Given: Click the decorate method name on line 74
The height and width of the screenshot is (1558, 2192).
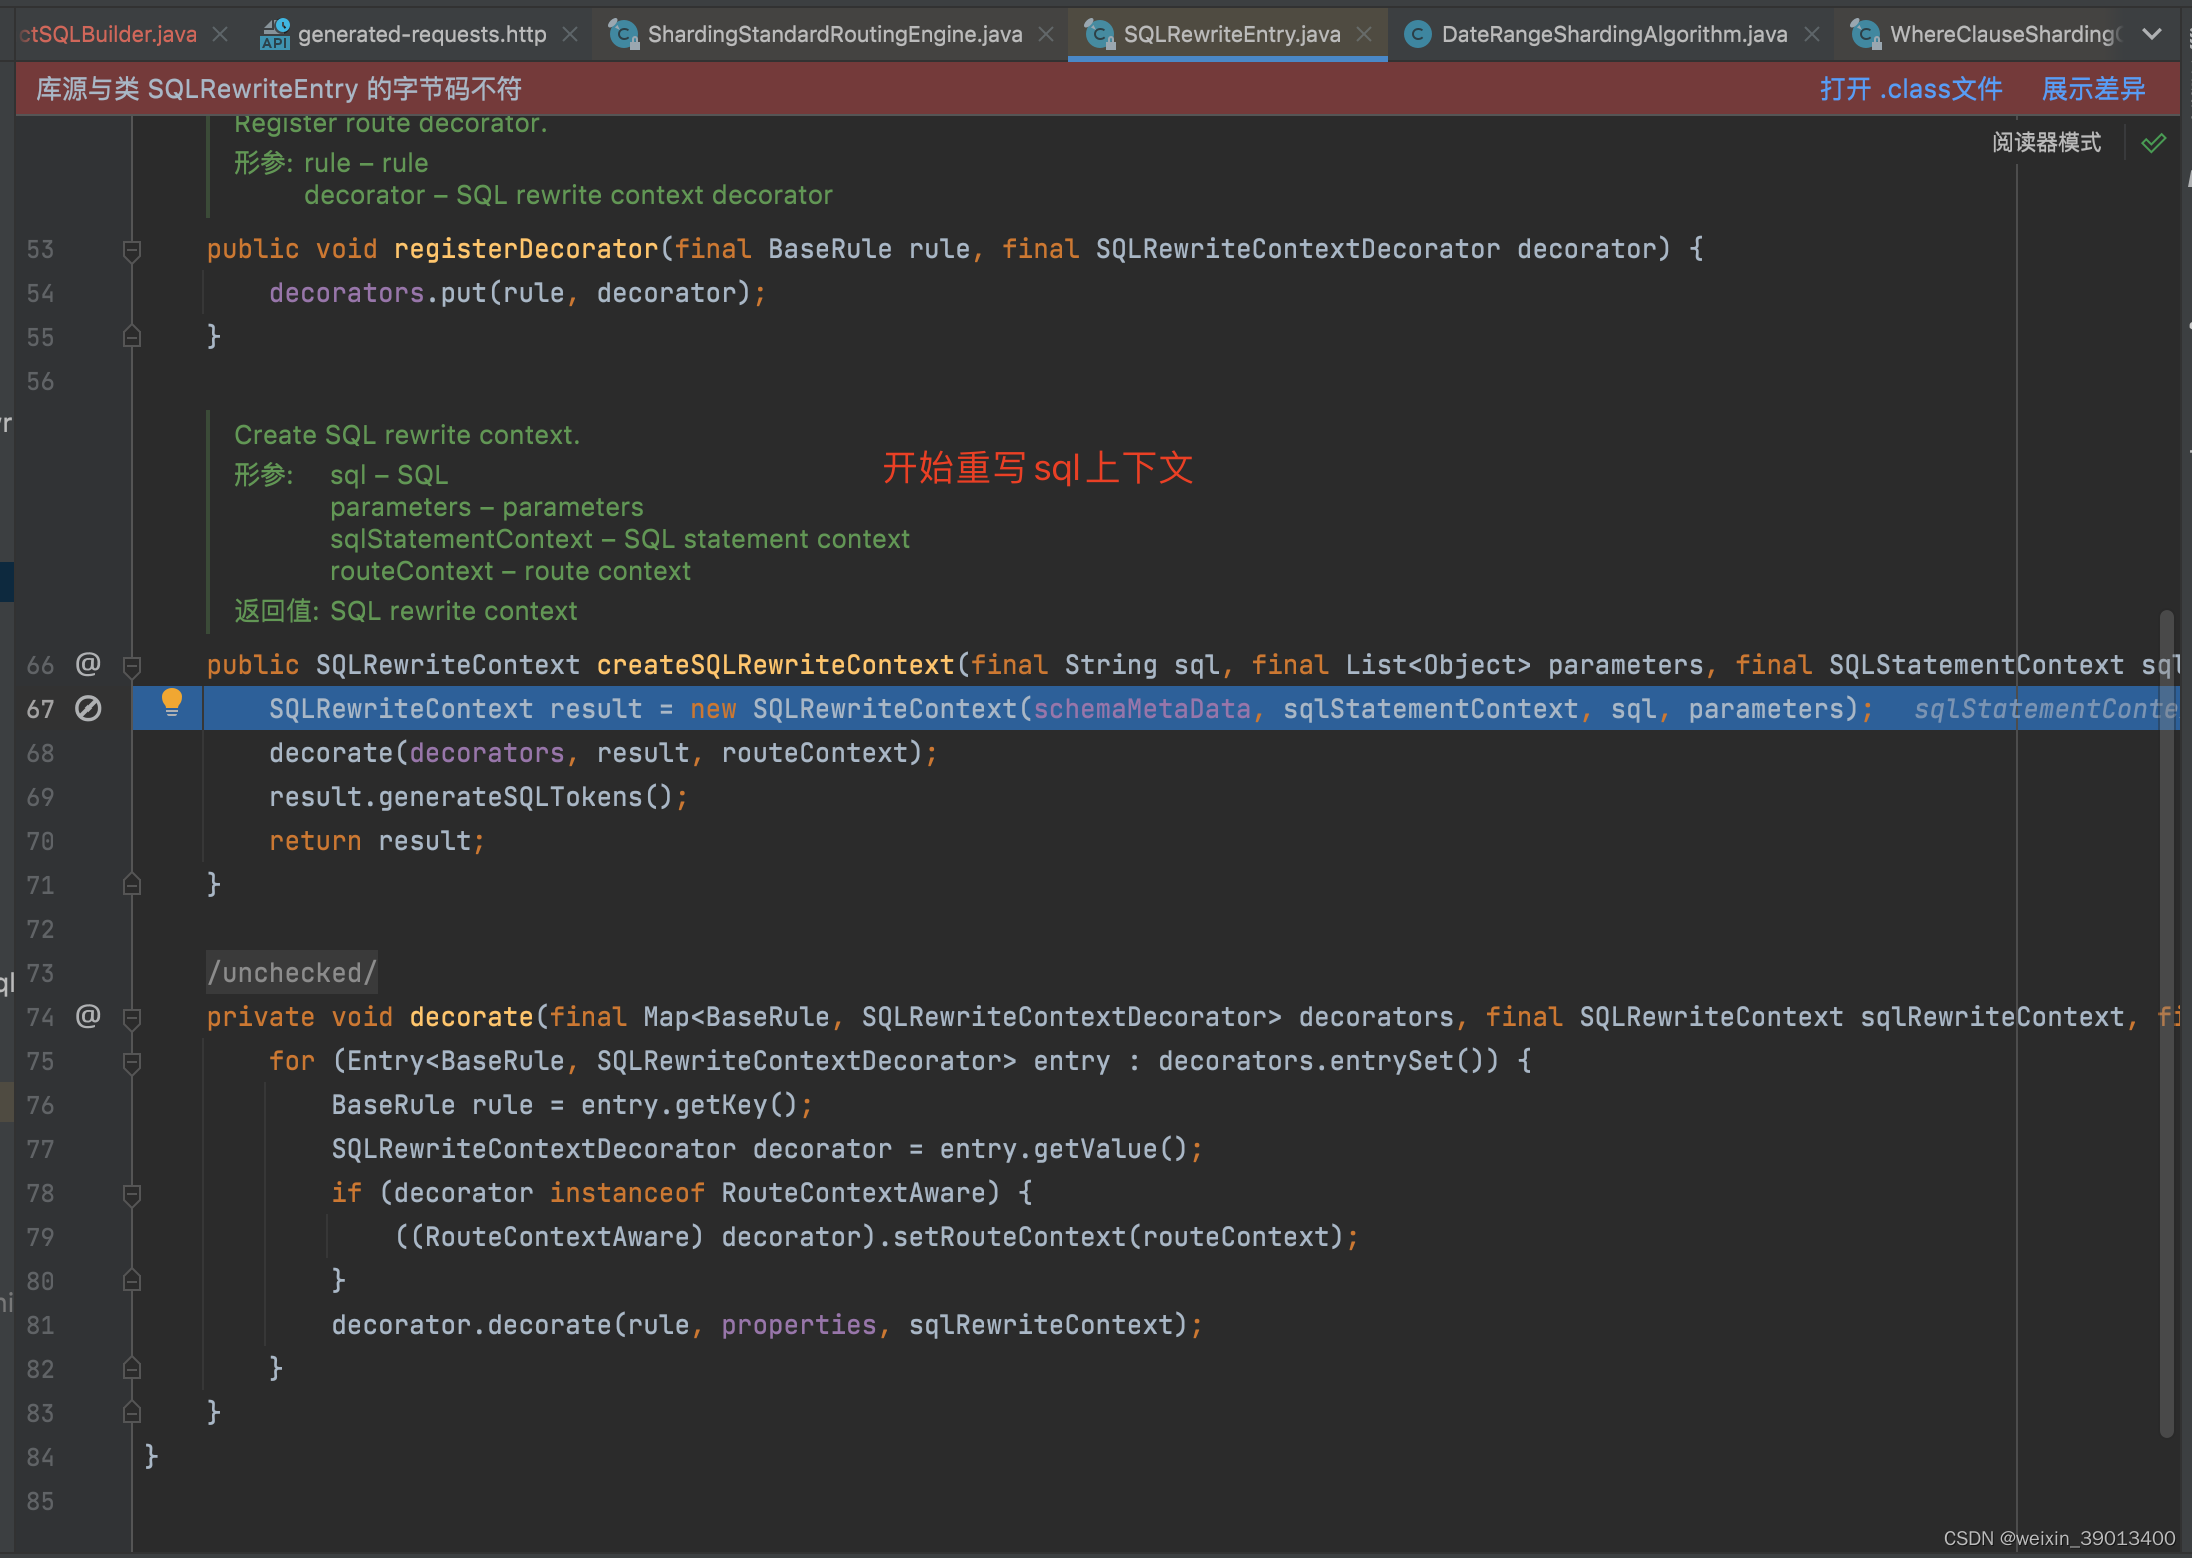Looking at the screenshot, I should tap(471, 1017).
